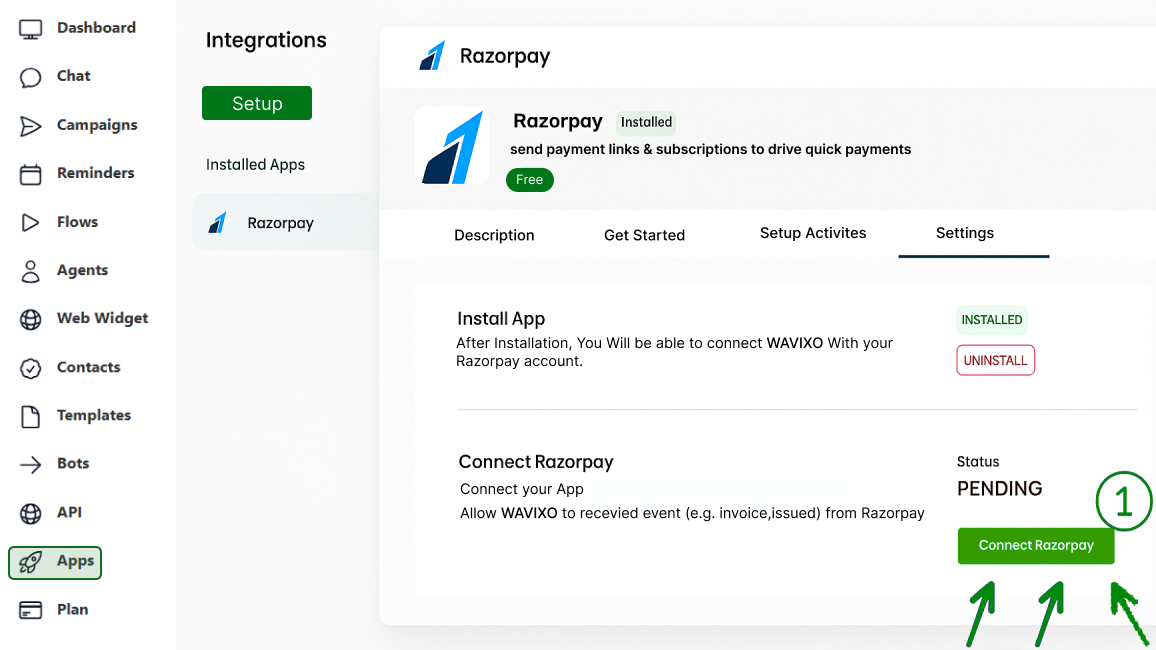Click the Web Widget globe icon
Screen dimensions: 1156x650
(x=31, y=319)
